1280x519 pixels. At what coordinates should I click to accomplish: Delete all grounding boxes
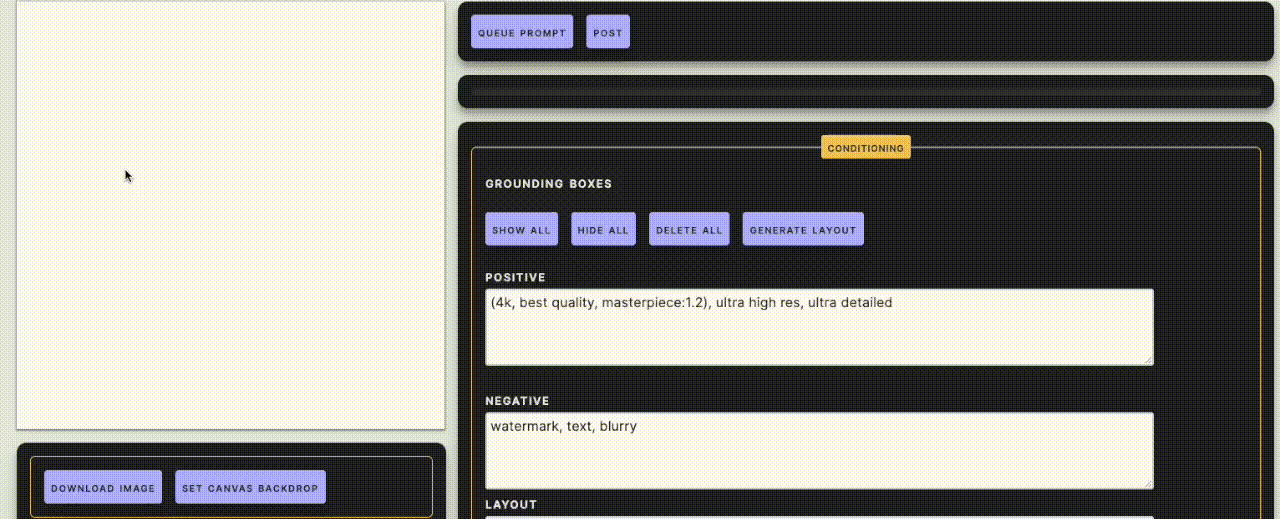tap(689, 229)
